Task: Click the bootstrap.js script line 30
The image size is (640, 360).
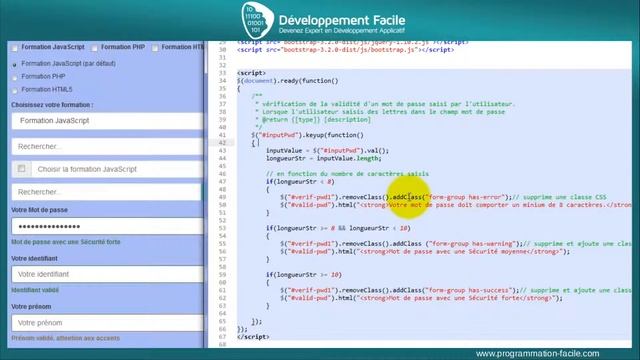Action: (345, 50)
